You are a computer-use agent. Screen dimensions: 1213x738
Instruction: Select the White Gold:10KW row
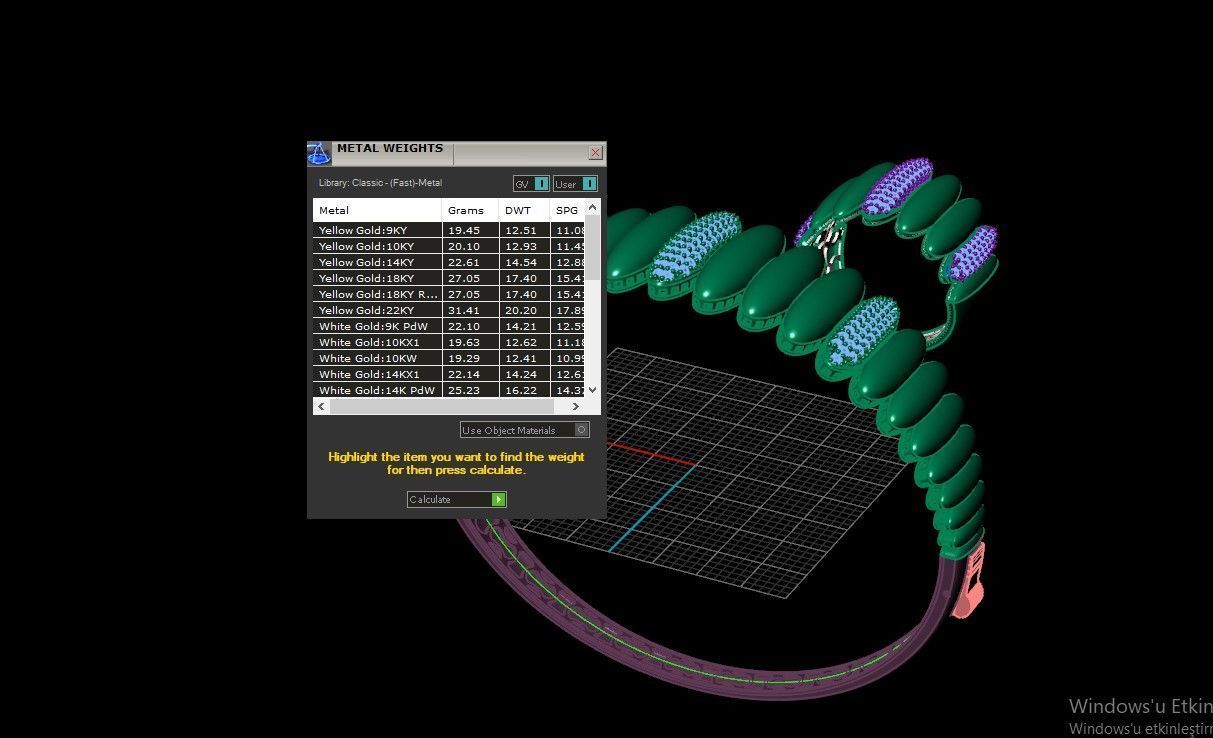tap(449, 358)
